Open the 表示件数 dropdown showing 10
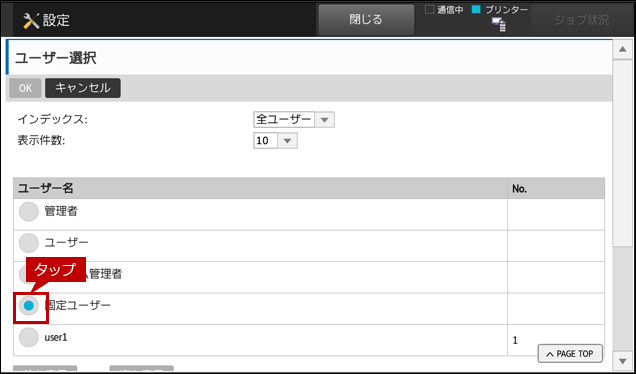 click(x=275, y=141)
